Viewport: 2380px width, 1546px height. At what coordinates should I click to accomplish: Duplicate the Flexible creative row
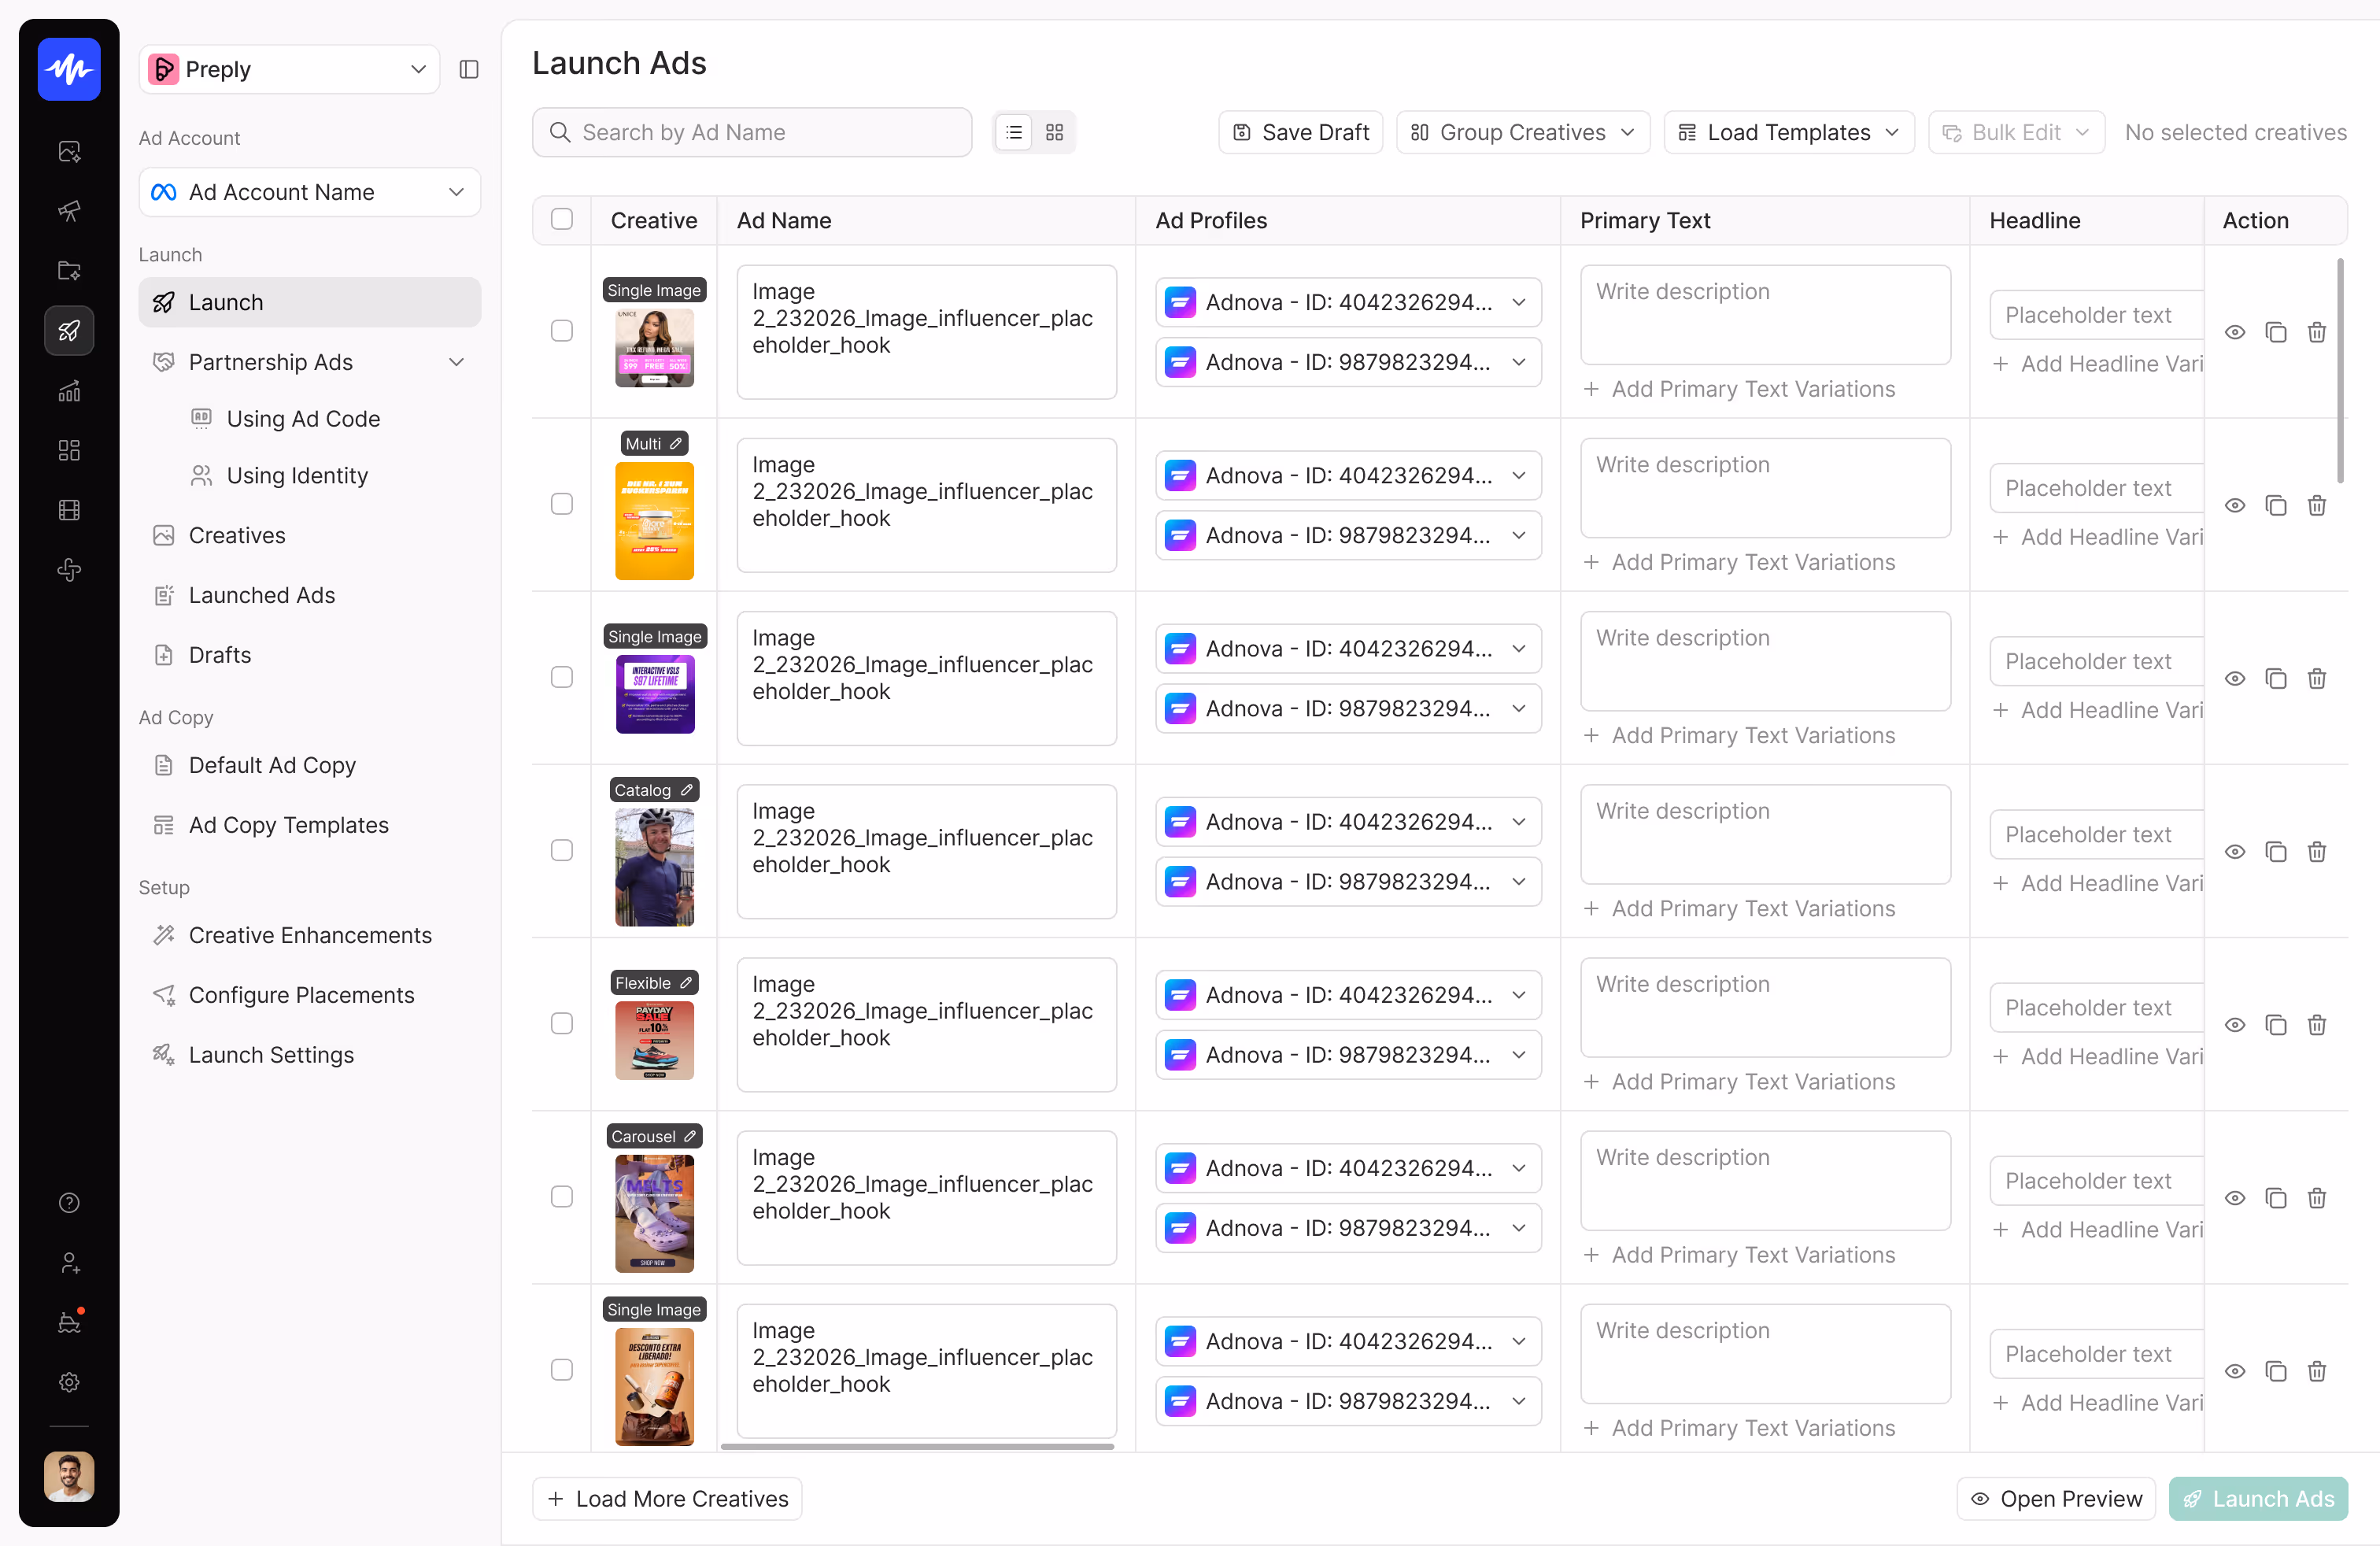[x=2276, y=1024]
